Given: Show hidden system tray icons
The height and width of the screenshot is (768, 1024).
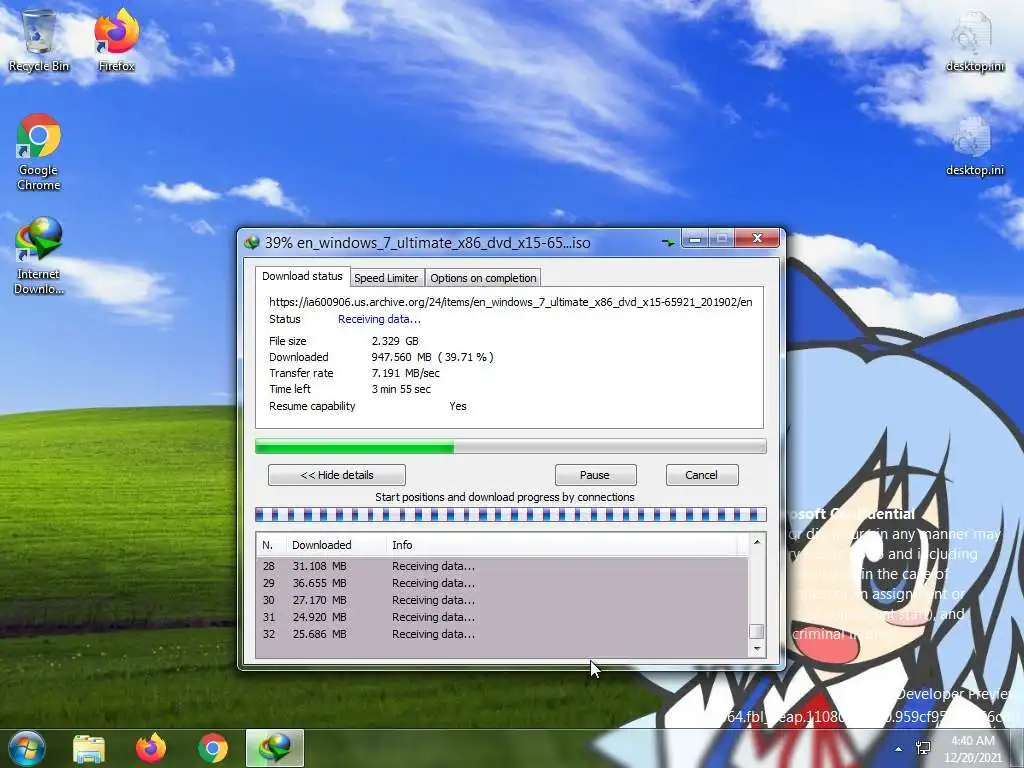Looking at the screenshot, I should [x=899, y=749].
